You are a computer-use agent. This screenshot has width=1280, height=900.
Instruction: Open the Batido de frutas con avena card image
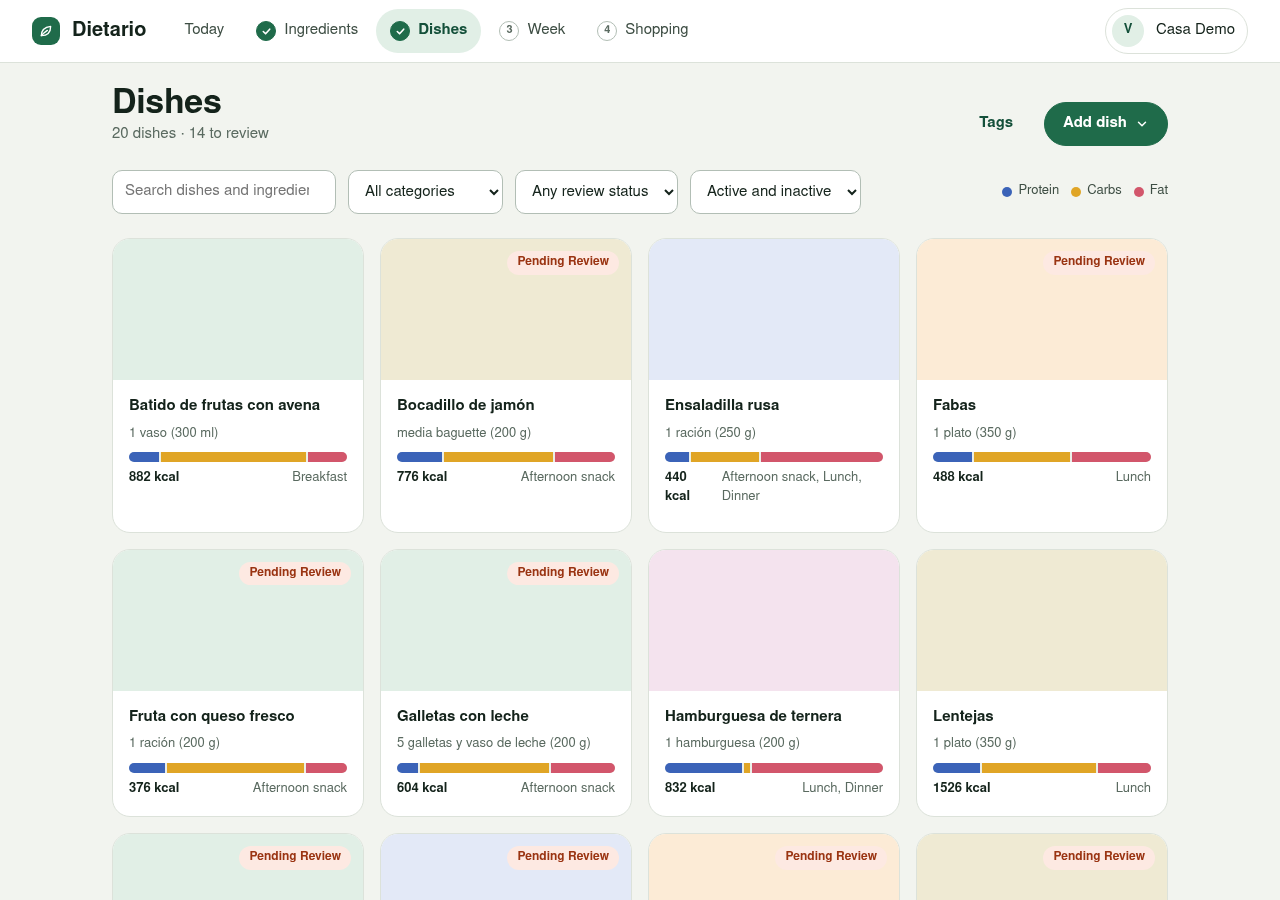238,309
